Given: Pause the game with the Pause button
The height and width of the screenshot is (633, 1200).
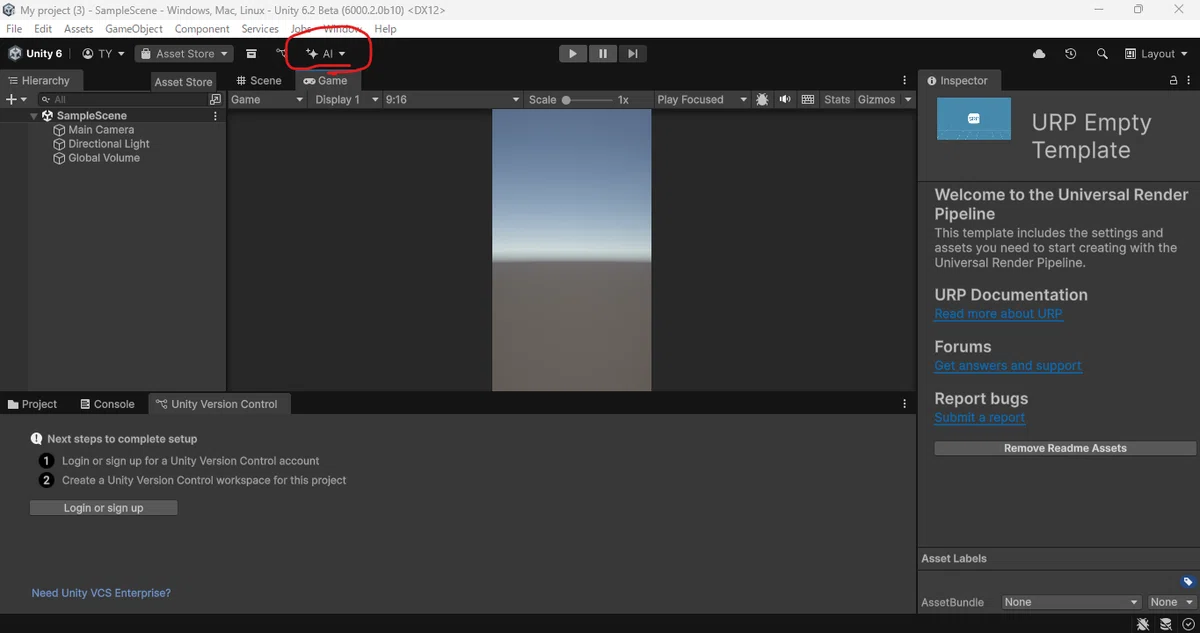Looking at the screenshot, I should [x=602, y=54].
